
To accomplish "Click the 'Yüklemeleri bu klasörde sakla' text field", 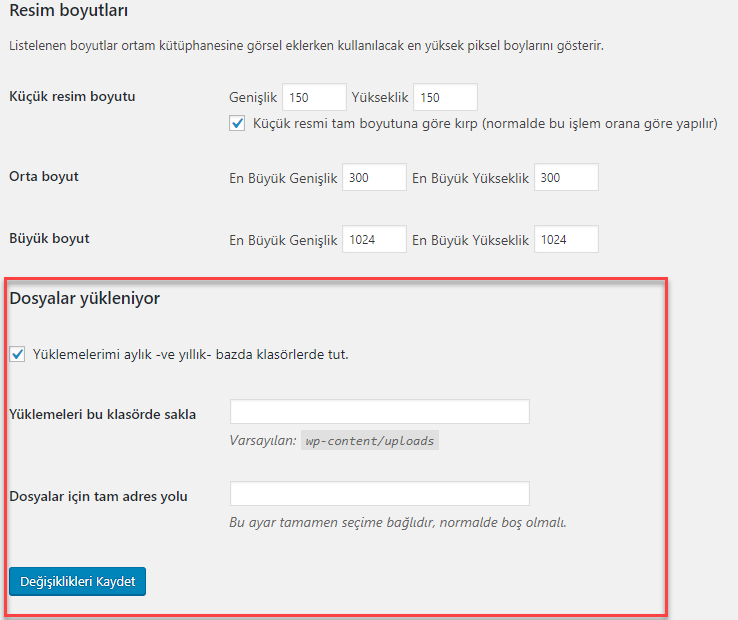I will [x=380, y=411].
